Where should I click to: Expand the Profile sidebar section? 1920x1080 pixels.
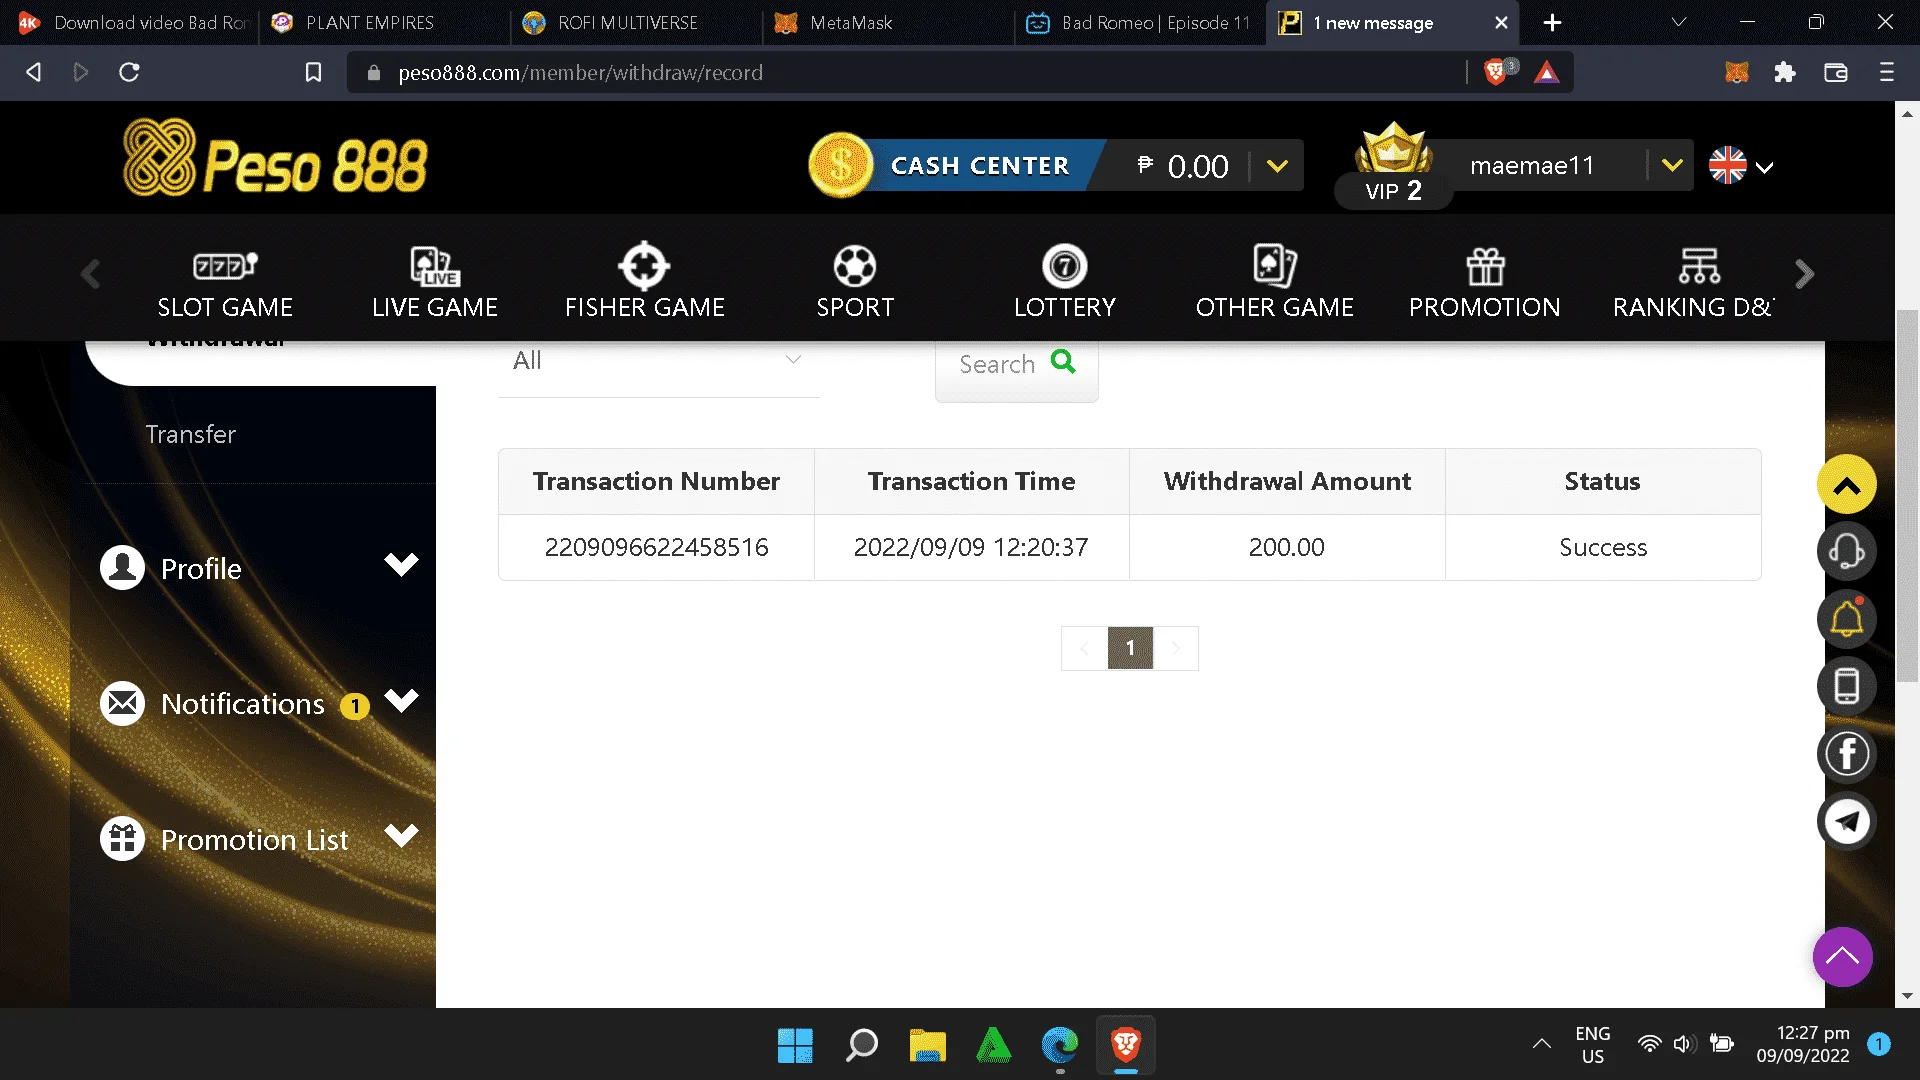point(401,565)
